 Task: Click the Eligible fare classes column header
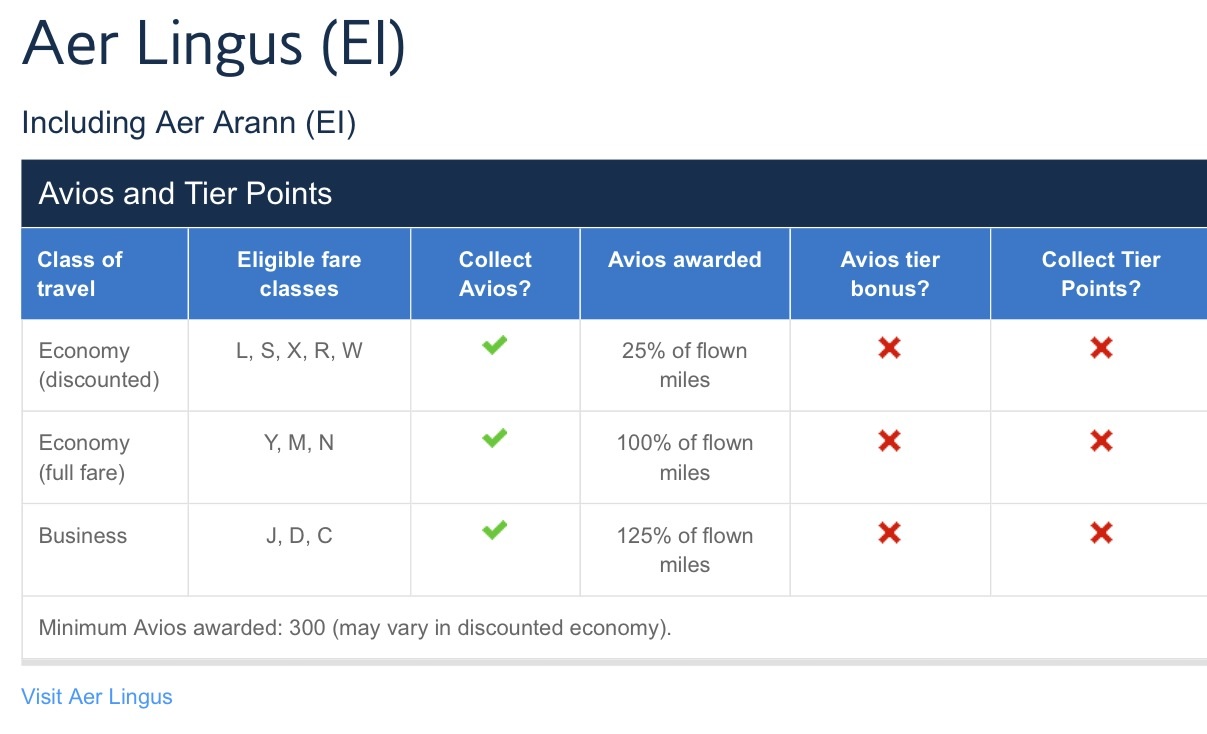(299, 274)
